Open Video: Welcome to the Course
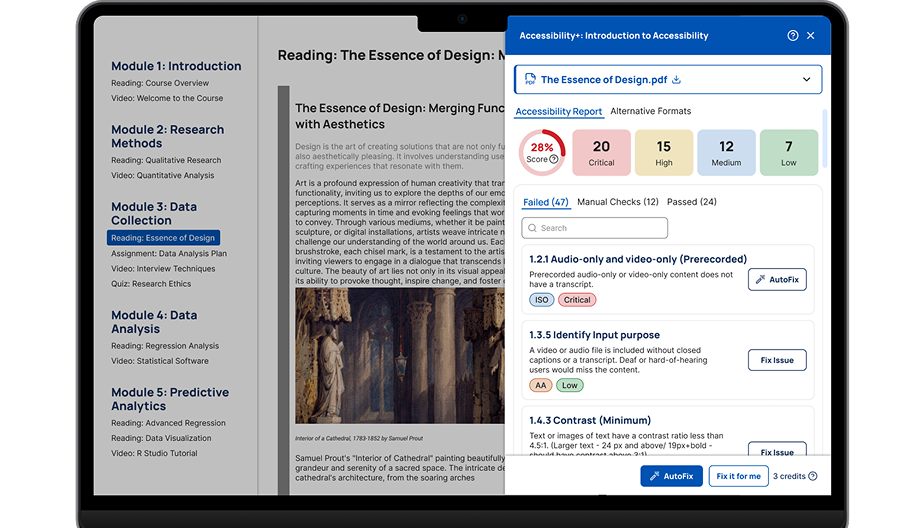 [167, 98]
